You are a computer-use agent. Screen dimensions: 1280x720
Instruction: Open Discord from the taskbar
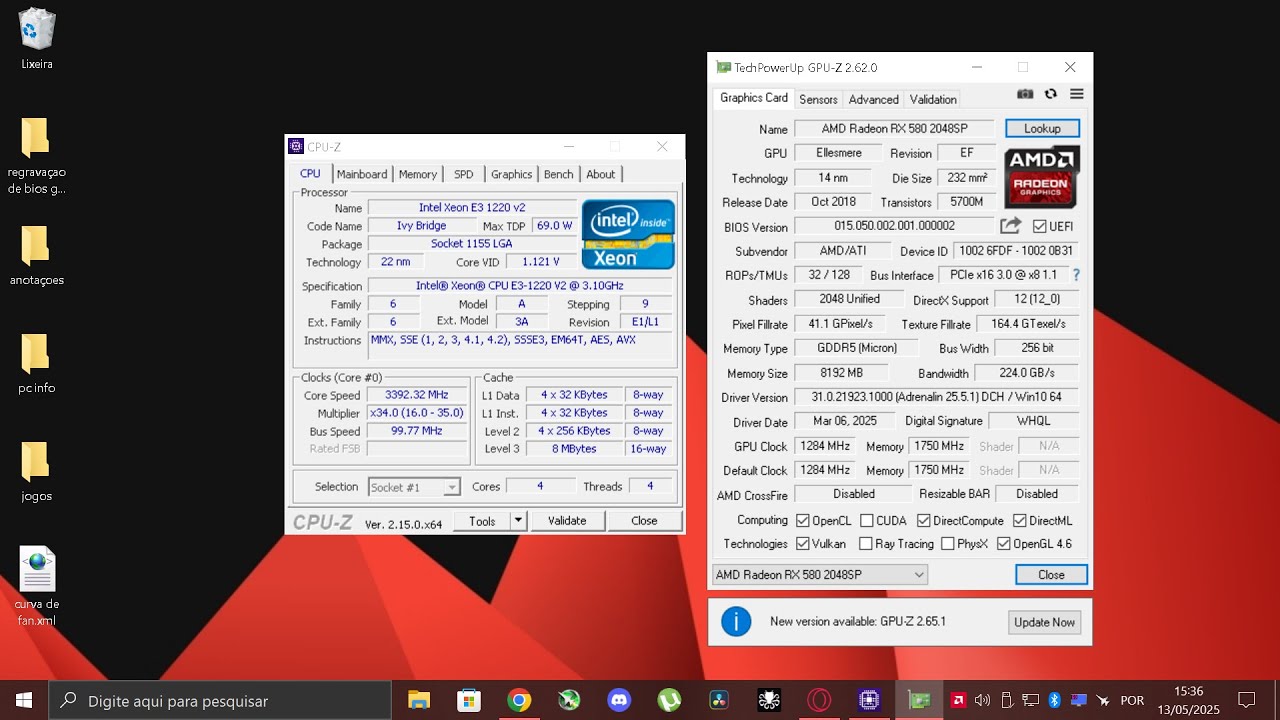(x=619, y=700)
